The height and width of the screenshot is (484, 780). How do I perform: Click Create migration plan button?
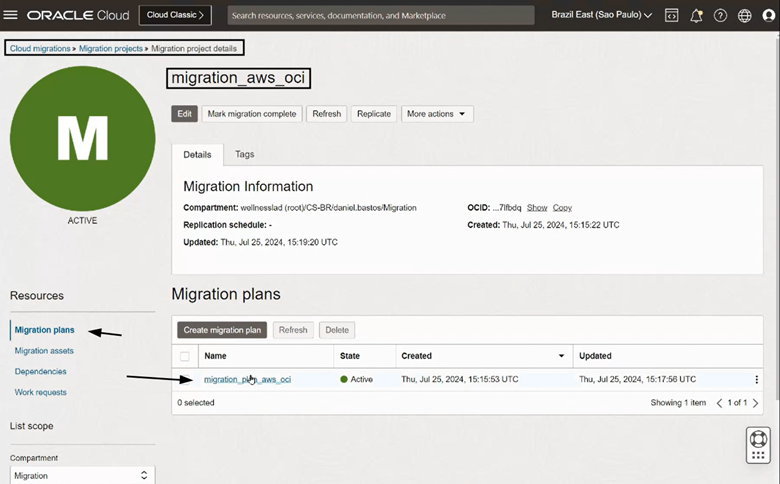[x=222, y=330]
